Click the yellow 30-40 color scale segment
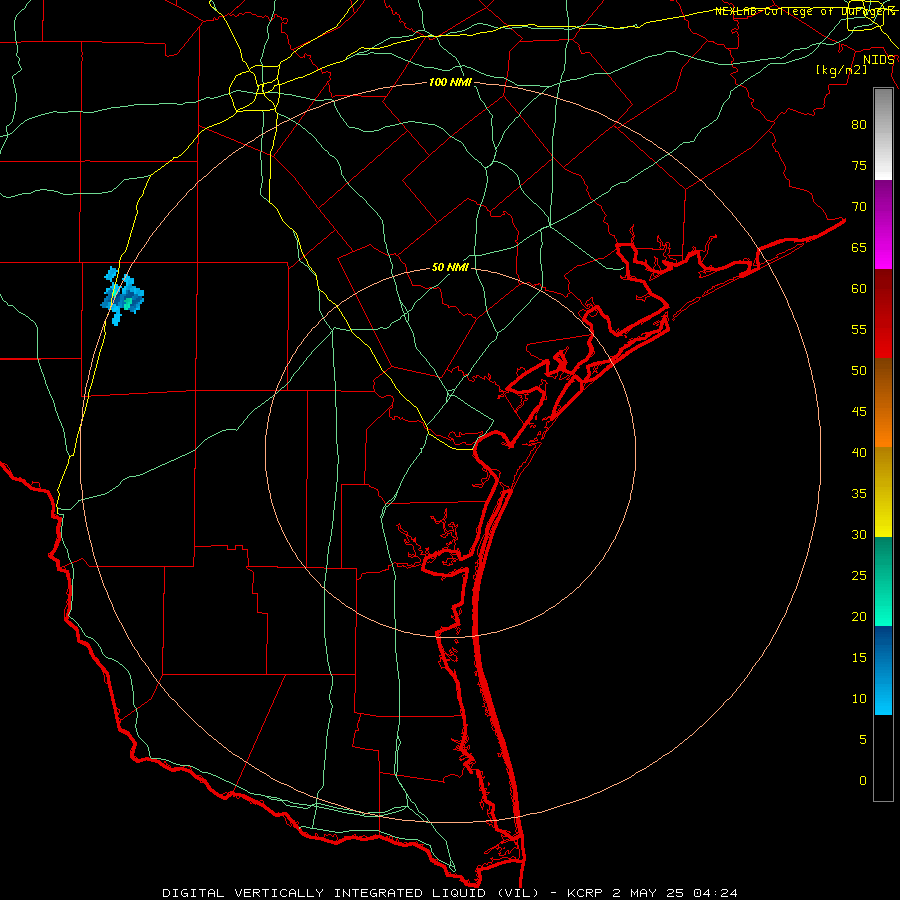 (x=883, y=492)
